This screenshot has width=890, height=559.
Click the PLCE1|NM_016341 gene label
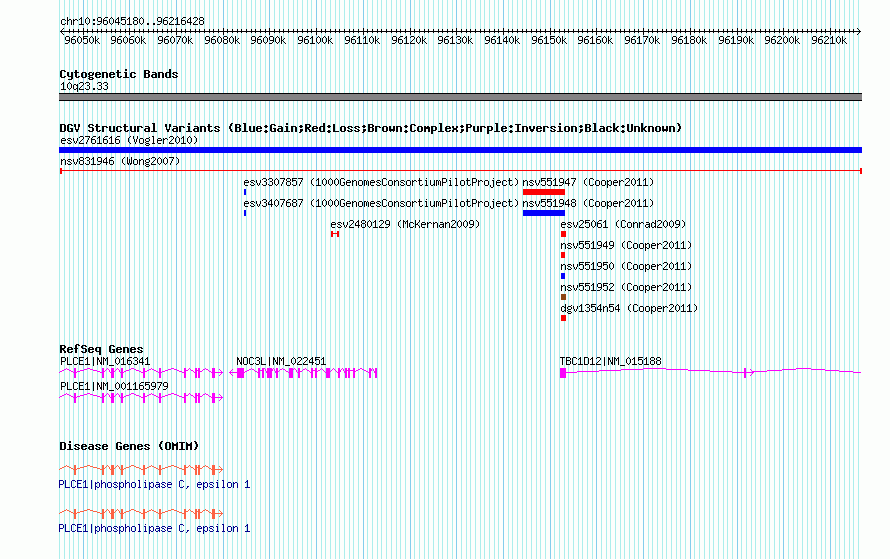[105, 362]
